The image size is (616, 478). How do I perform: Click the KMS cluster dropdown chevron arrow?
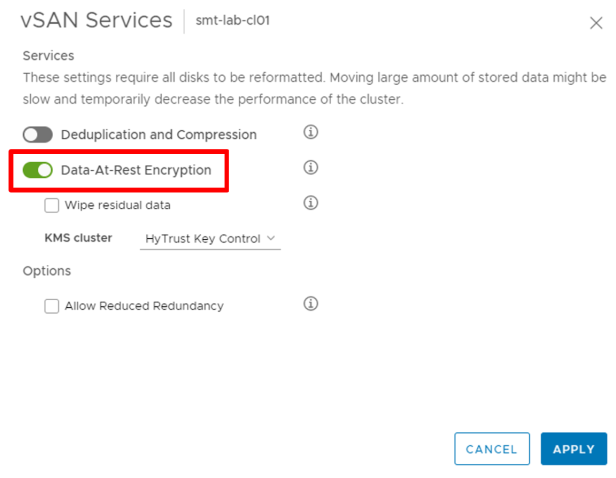(271, 239)
